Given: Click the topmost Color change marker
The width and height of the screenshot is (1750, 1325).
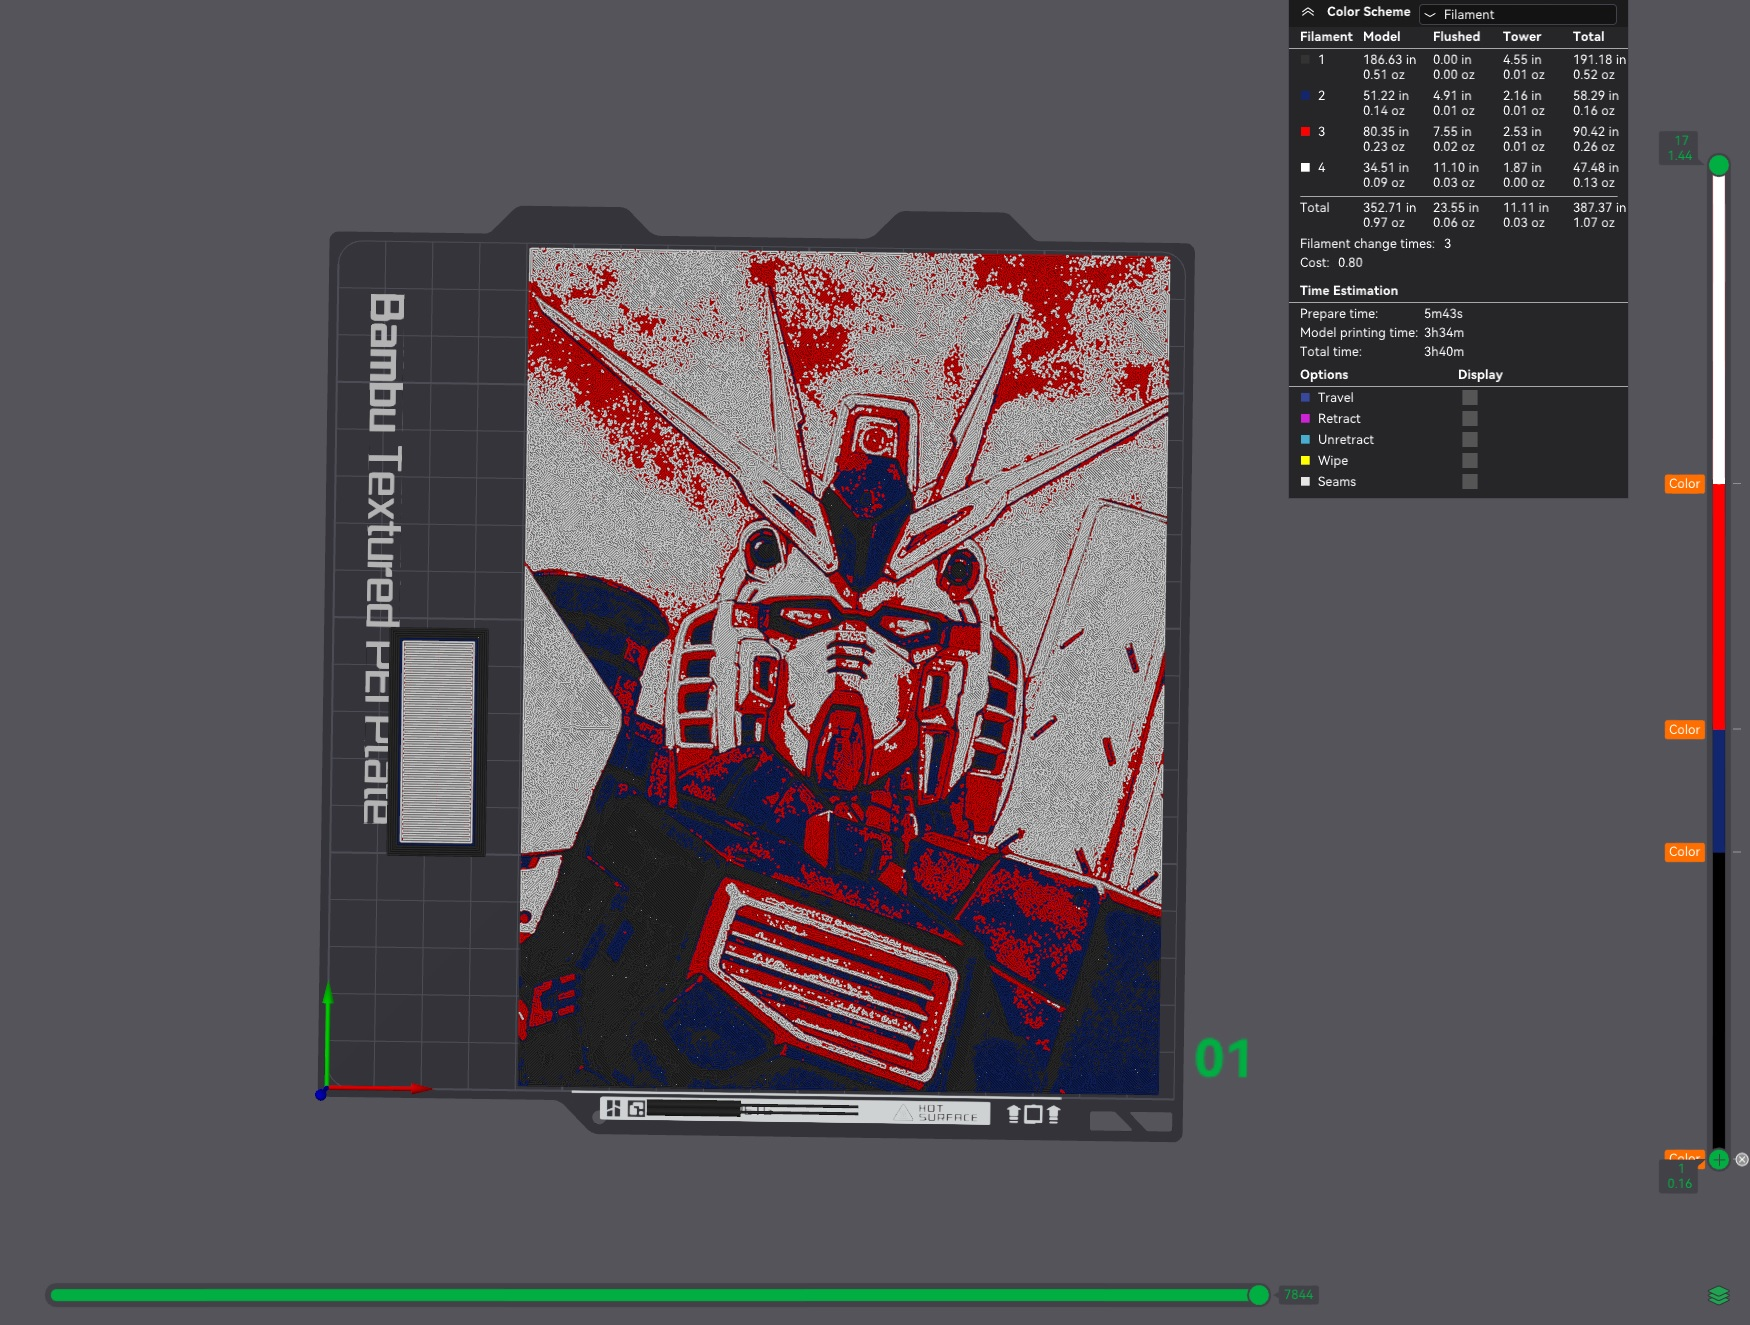Looking at the screenshot, I should click(1684, 484).
